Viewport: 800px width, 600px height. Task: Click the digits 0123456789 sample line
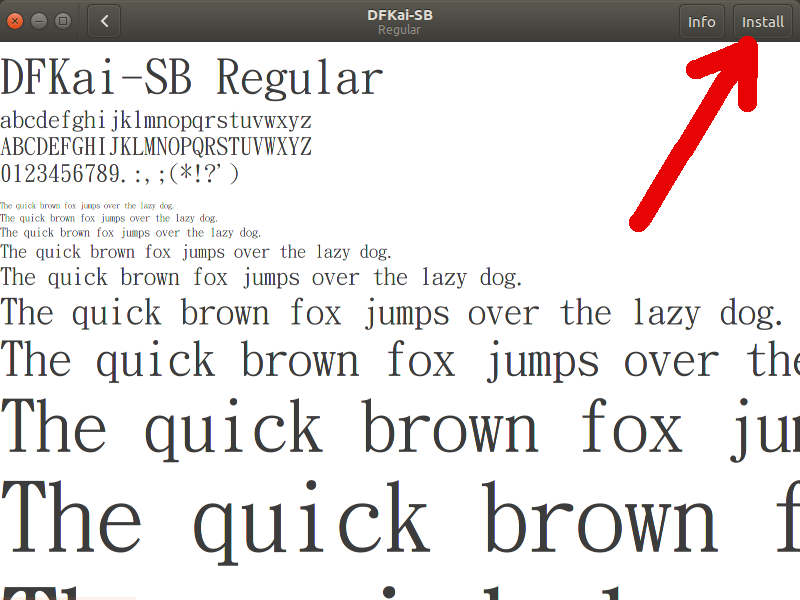(x=119, y=173)
